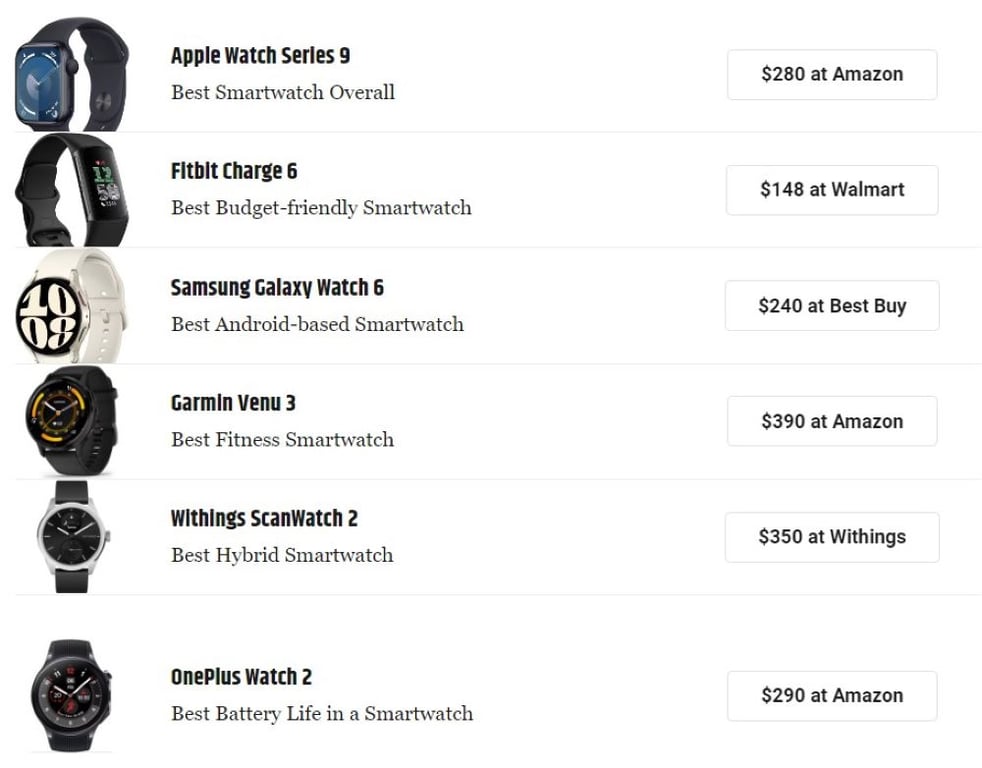Click the OnePlus Watch 2 title

tap(241, 677)
